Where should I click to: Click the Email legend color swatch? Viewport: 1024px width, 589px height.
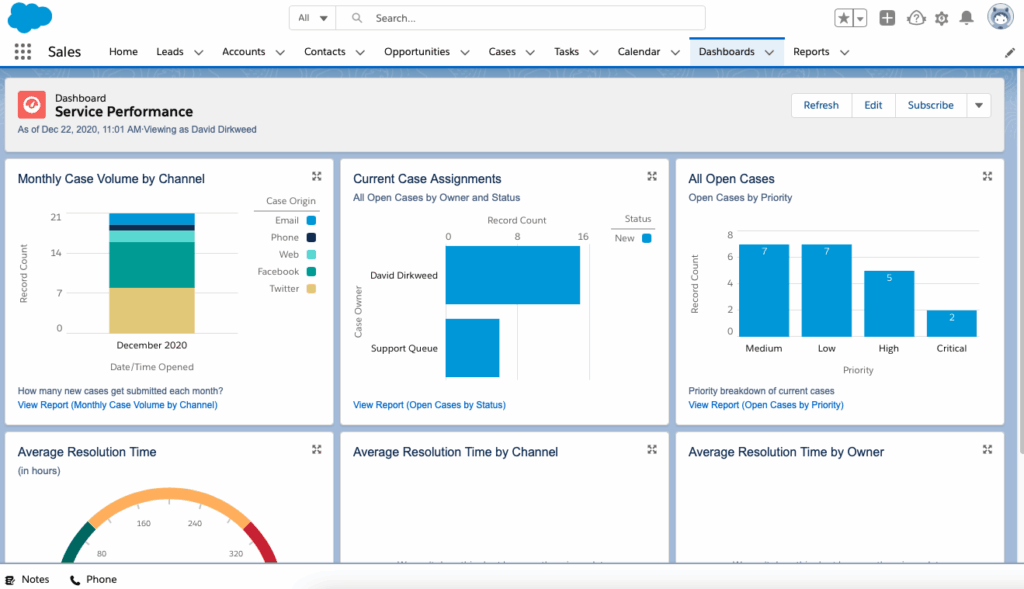(x=312, y=221)
